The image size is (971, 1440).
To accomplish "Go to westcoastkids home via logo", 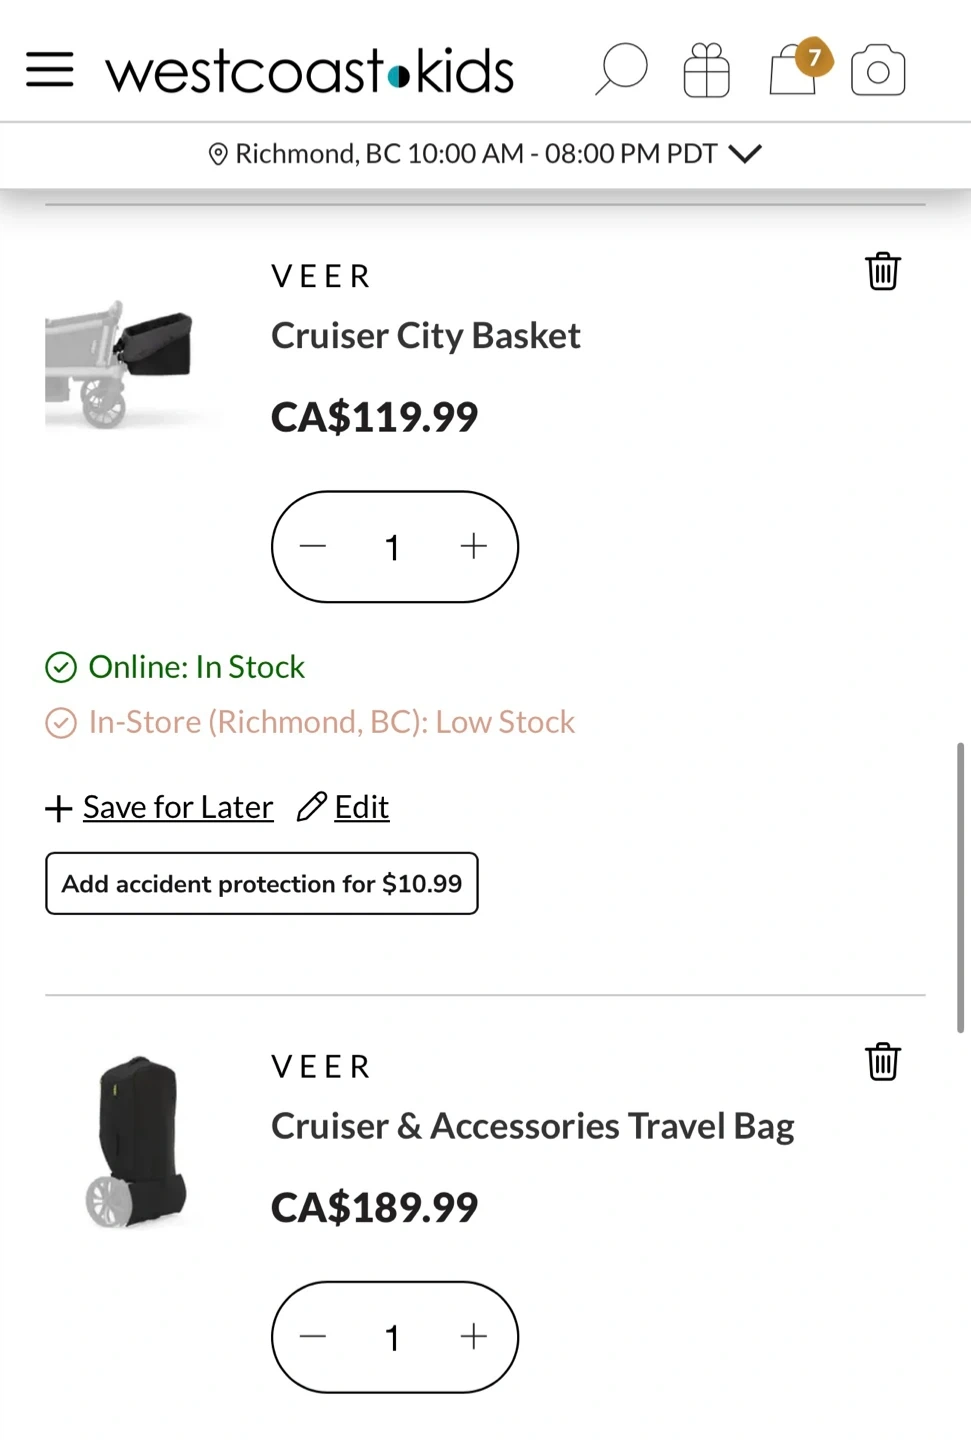I will [310, 71].
